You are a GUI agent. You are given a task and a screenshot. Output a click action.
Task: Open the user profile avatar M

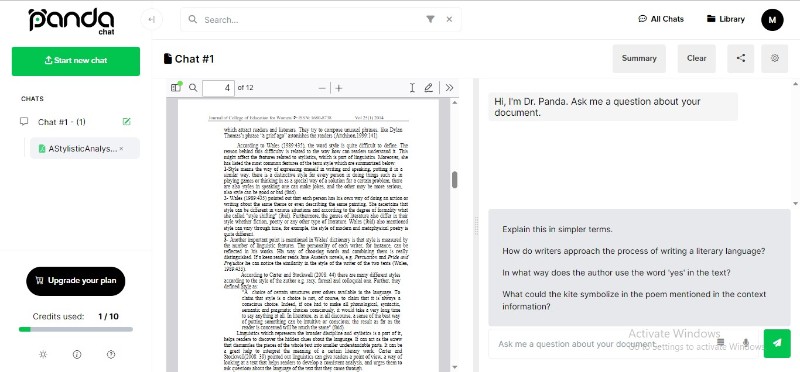coord(772,20)
